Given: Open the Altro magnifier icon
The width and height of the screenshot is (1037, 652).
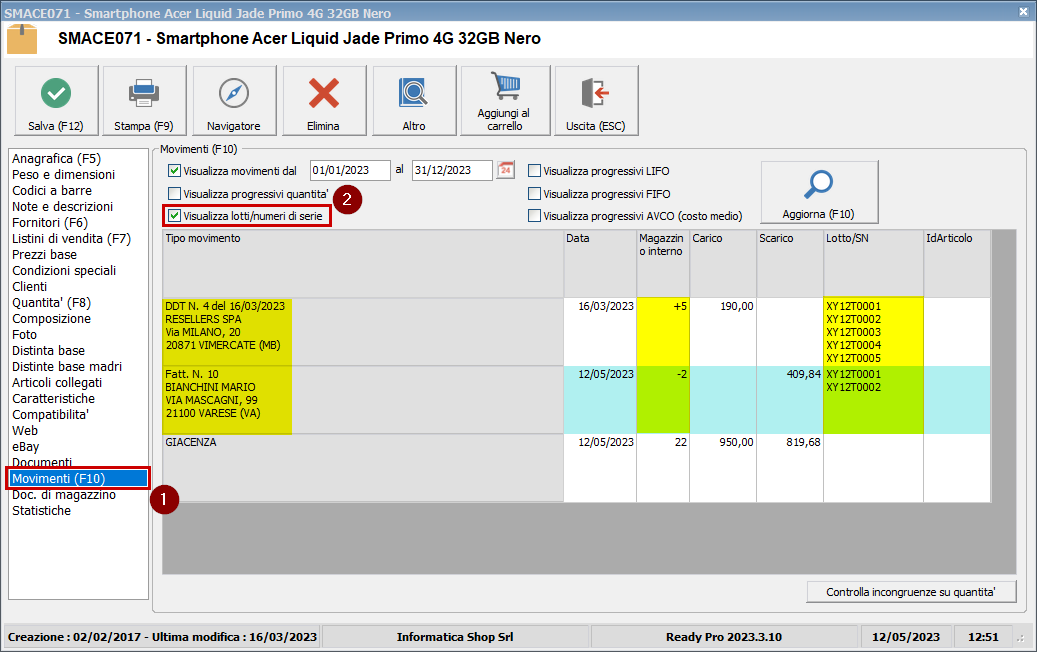Looking at the screenshot, I should tap(413, 94).
